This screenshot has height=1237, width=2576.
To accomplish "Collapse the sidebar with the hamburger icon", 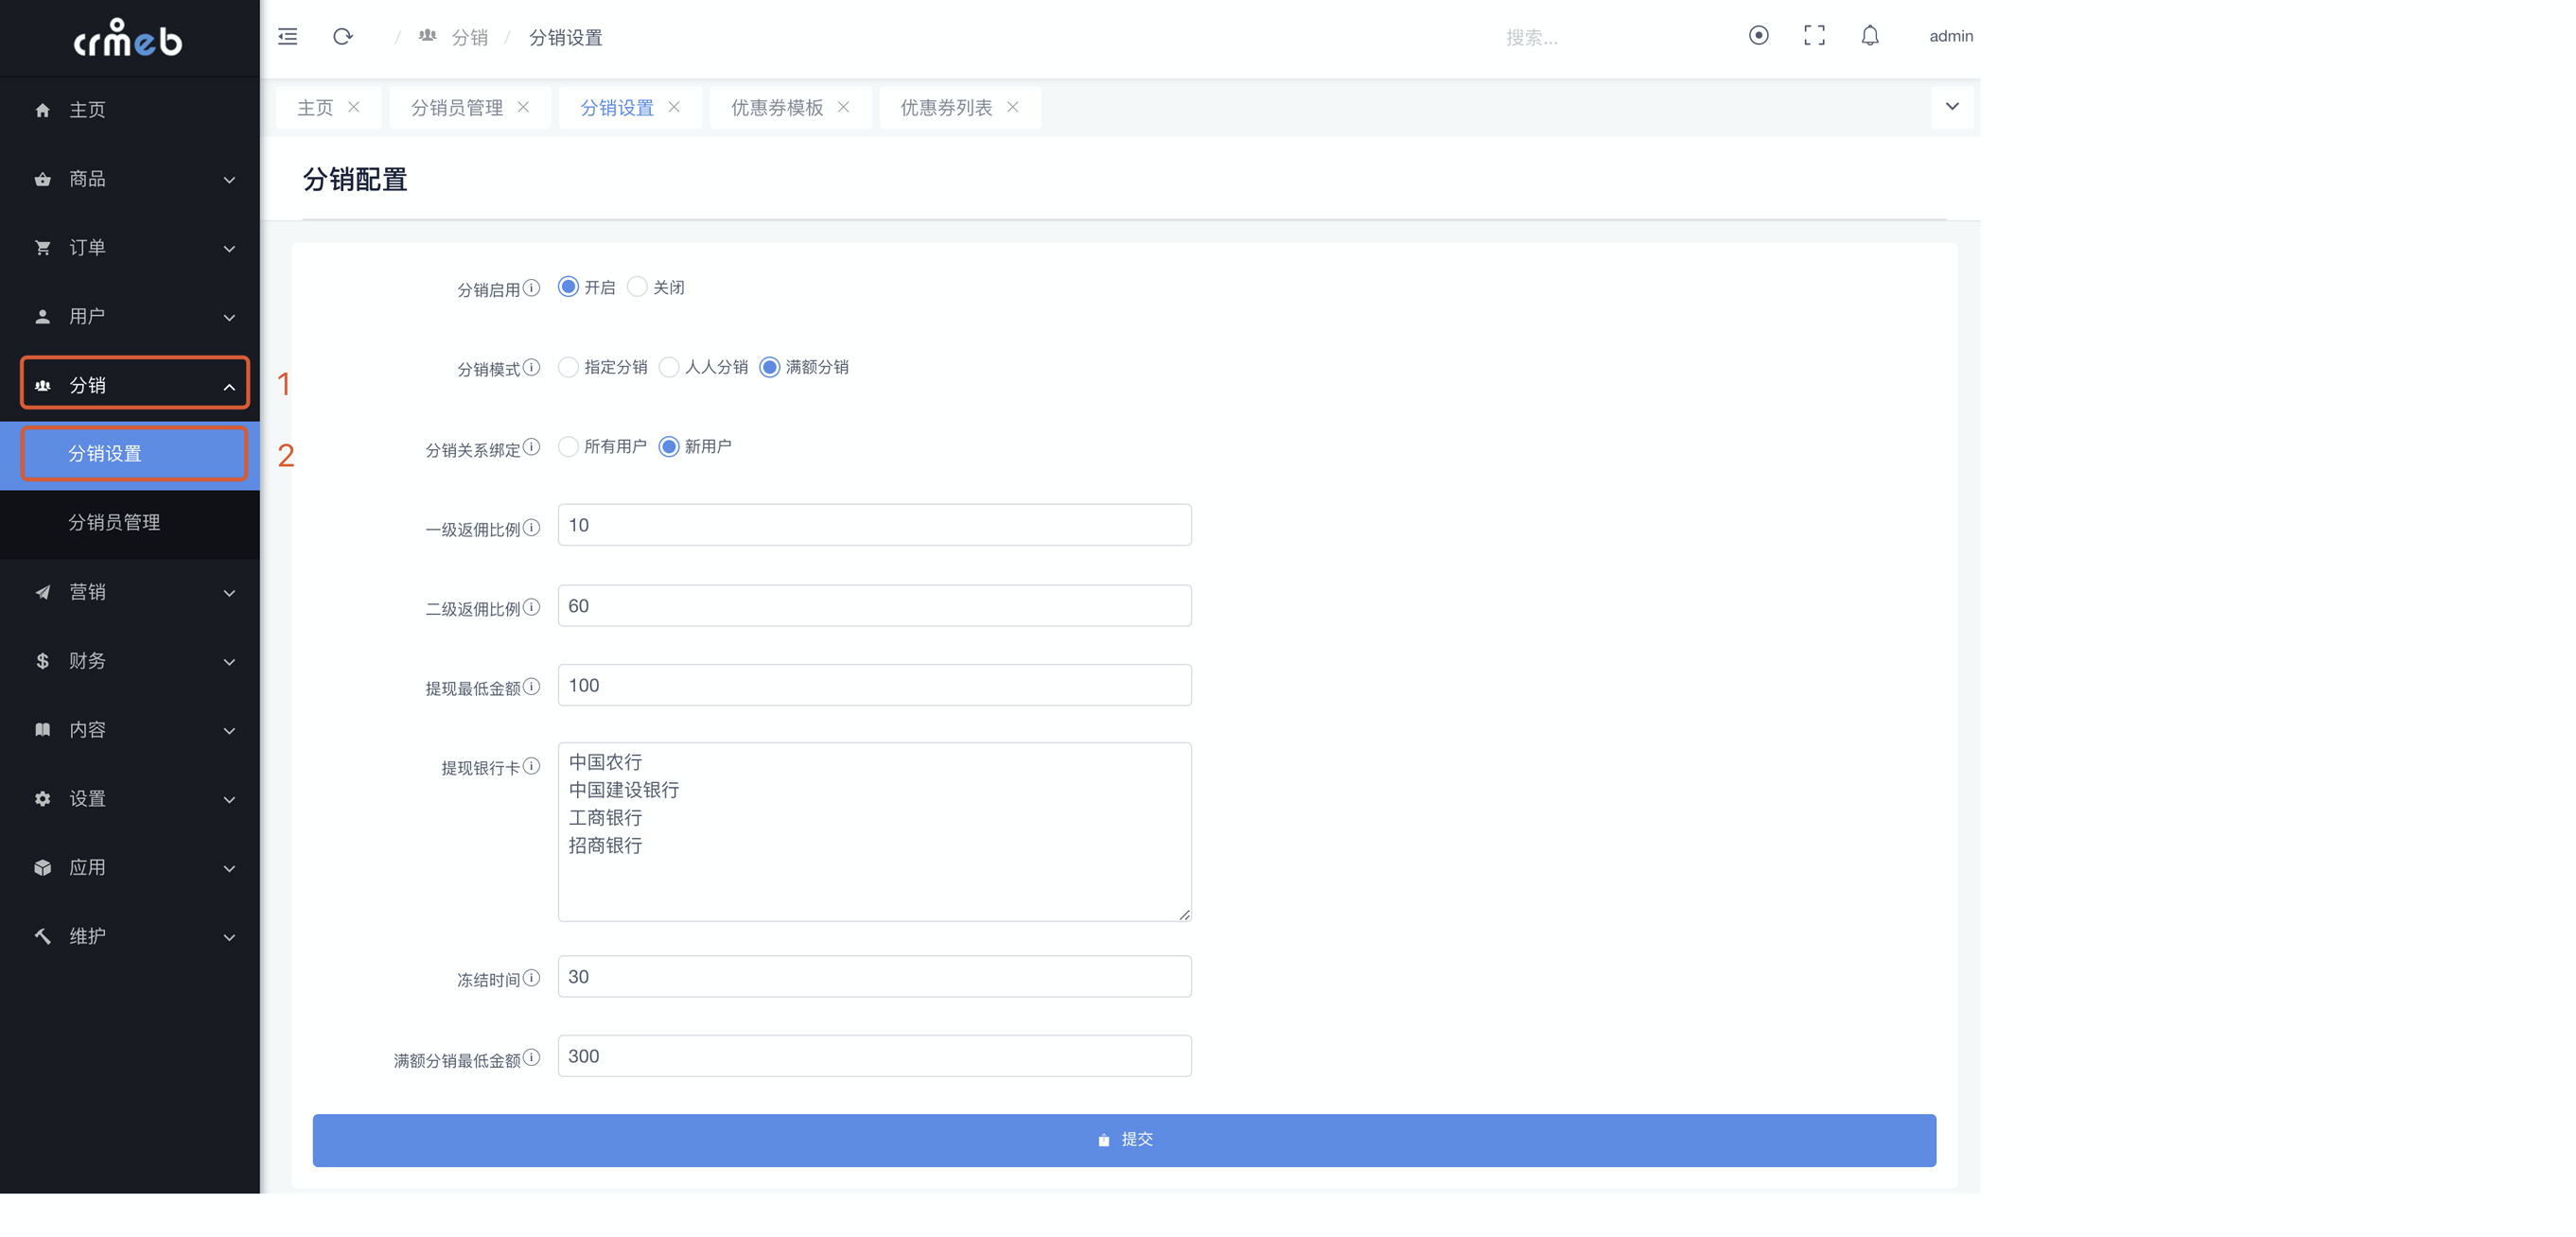I will coord(288,37).
